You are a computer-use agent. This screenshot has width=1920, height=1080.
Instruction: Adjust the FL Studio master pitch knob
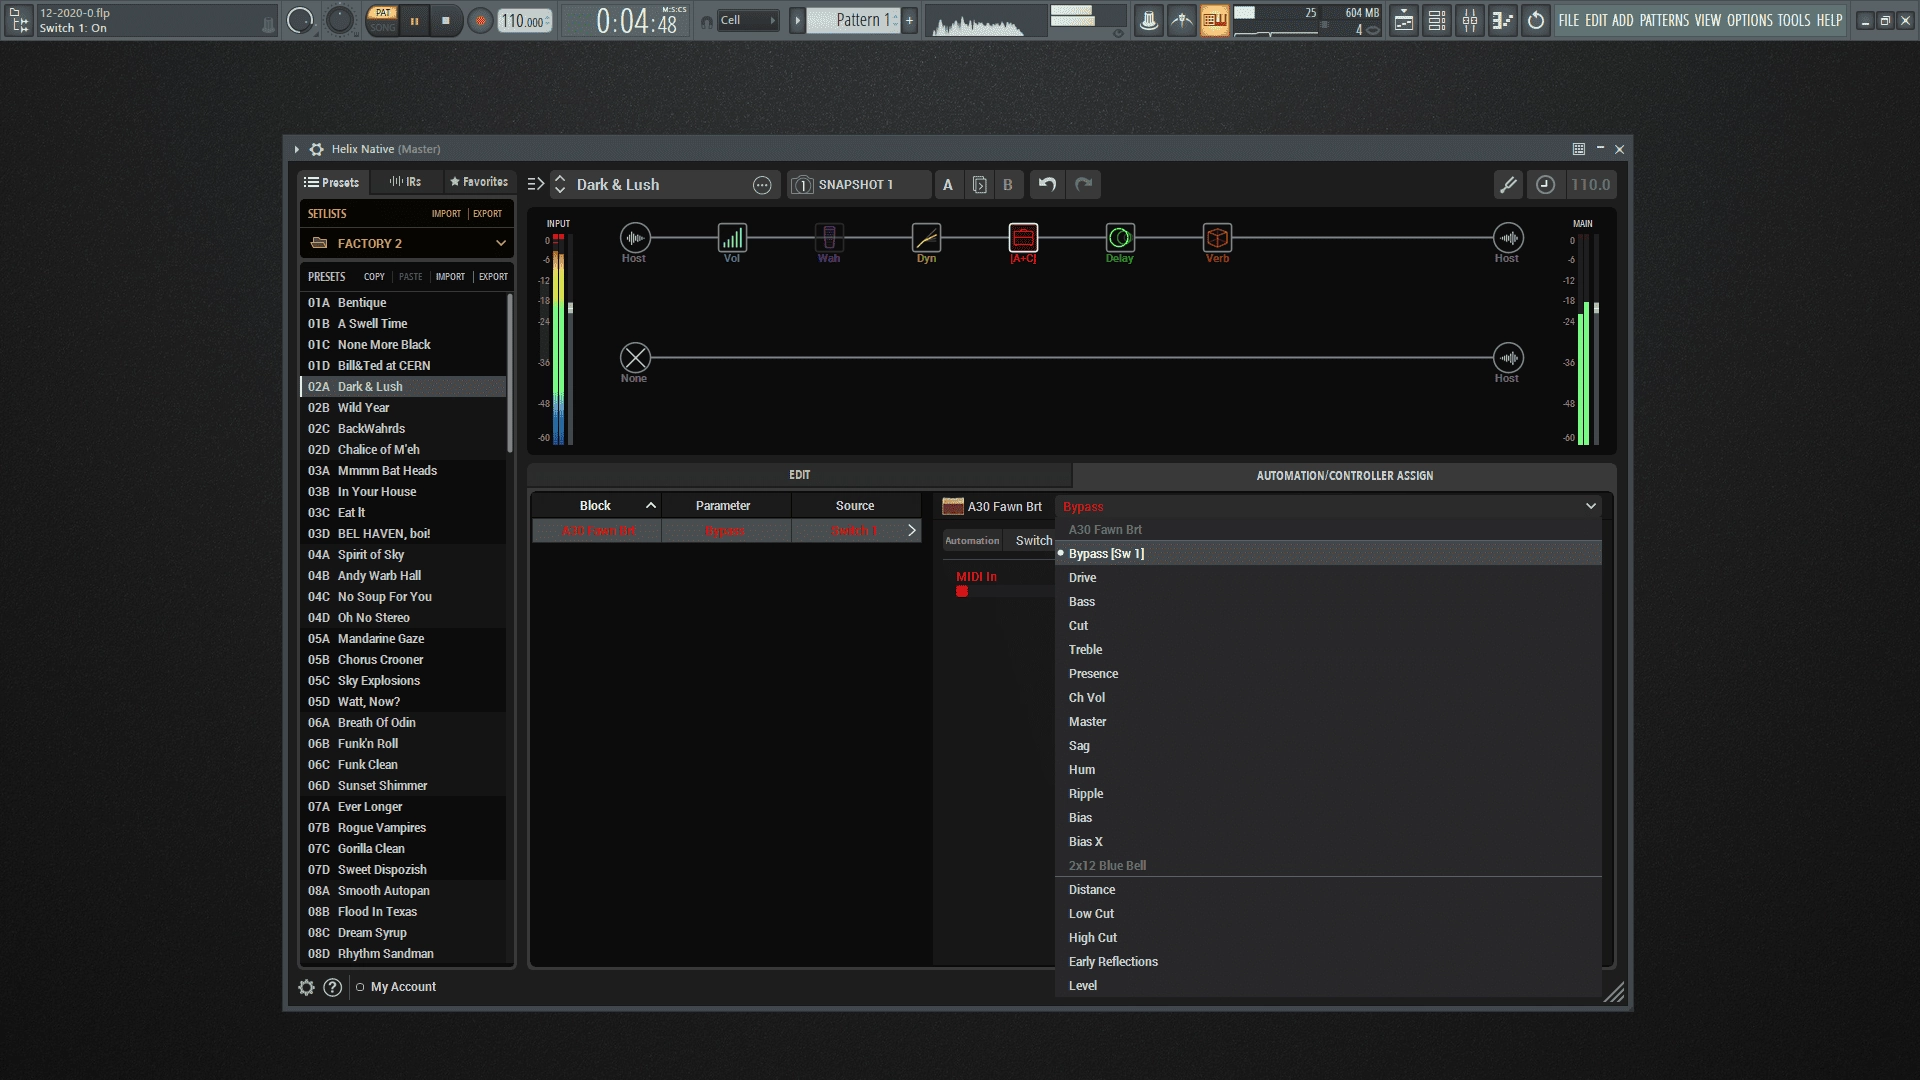tap(340, 20)
